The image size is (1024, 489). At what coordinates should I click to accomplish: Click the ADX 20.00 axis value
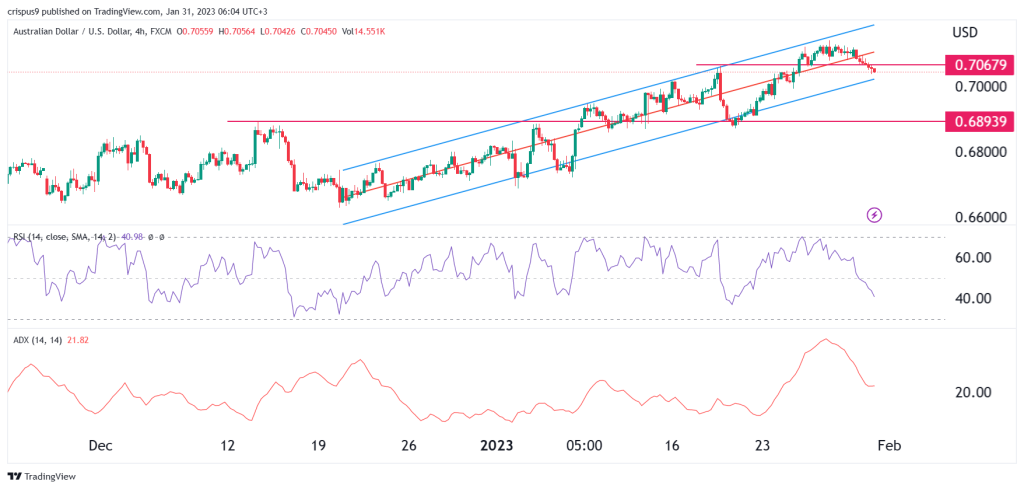coord(974,392)
